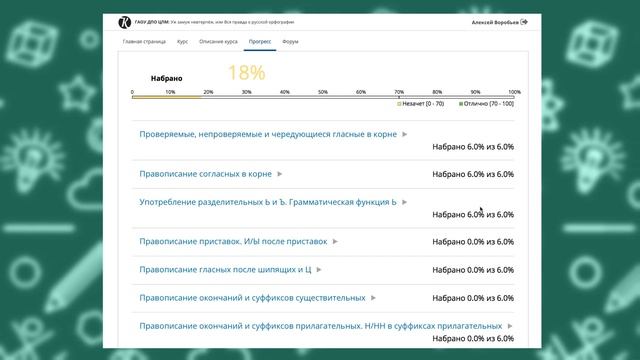The width and height of the screenshot is (640, 360).
Task: Click the 70% mark on progress scale
Action: point(399,92)
